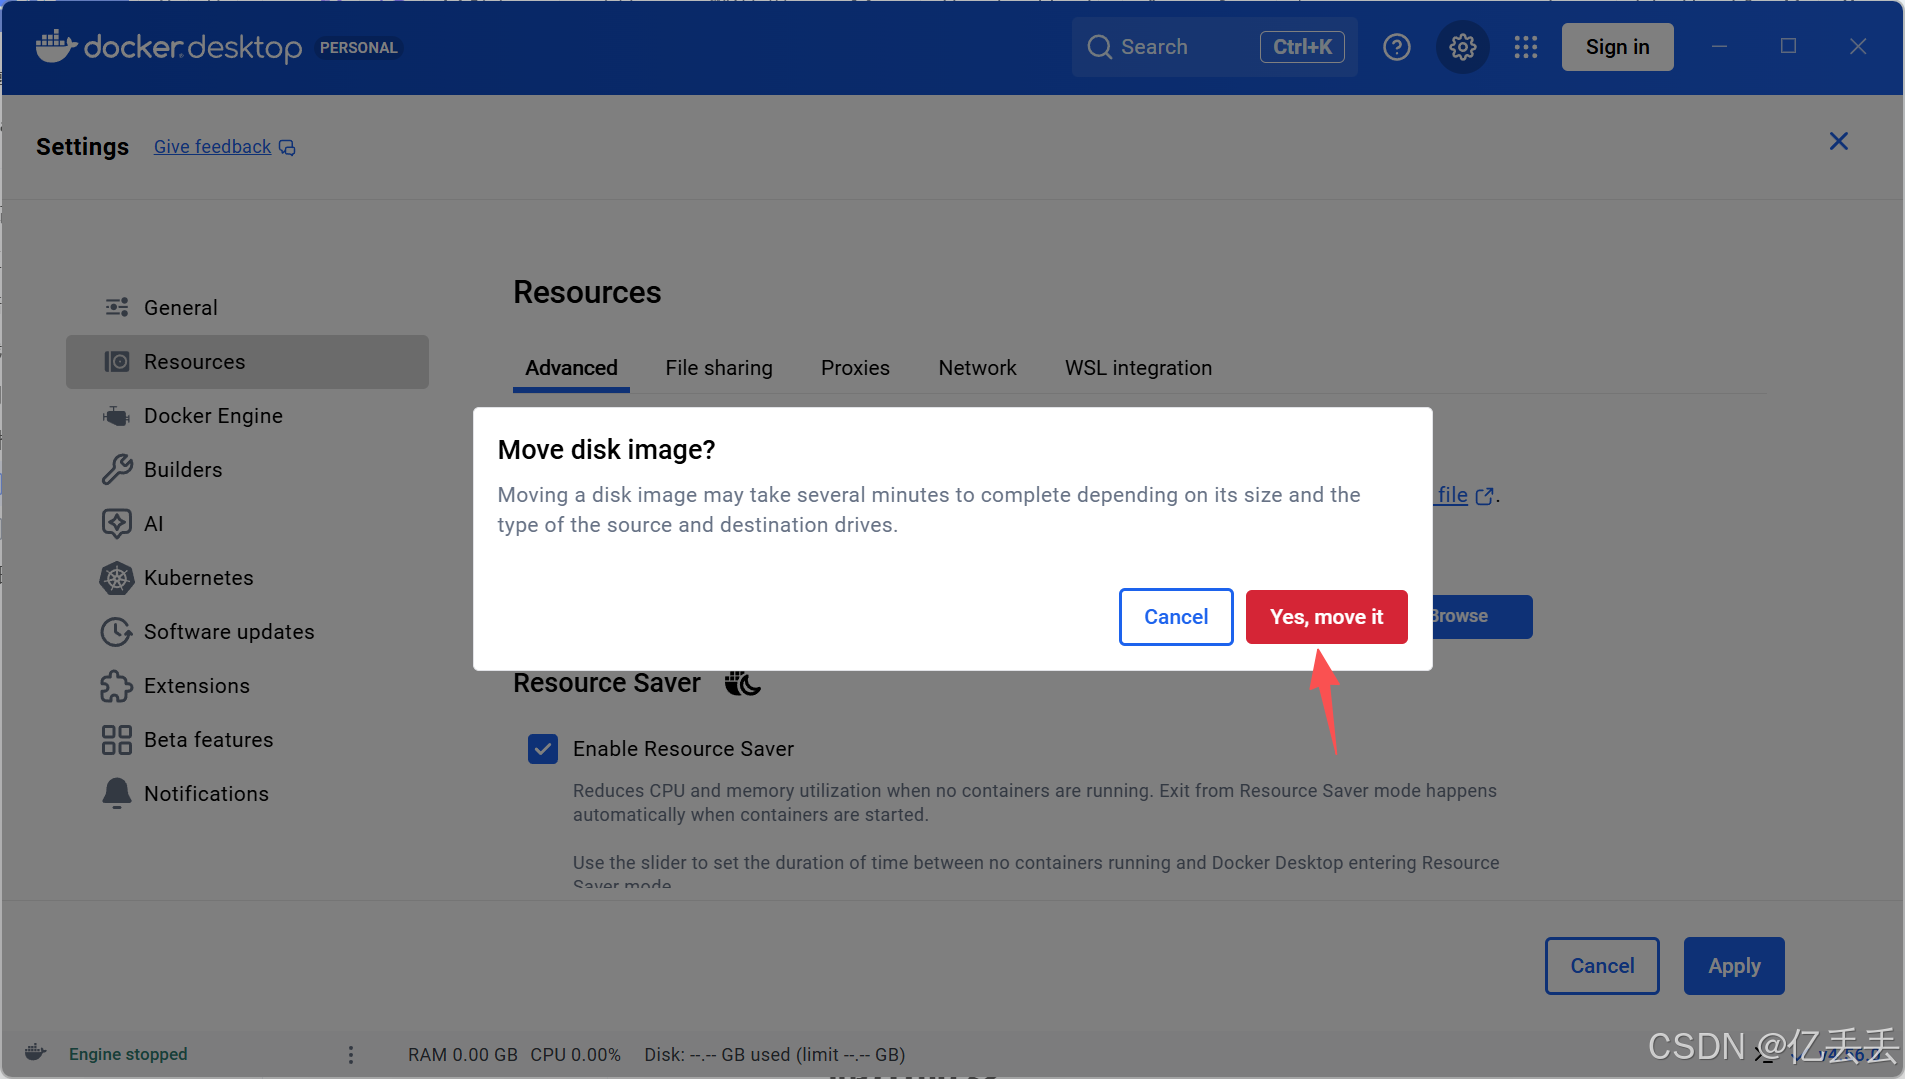Screen dimensions: 1905x1079
Task: Click Disk used status entry
Action: [x=775, y=1055]
